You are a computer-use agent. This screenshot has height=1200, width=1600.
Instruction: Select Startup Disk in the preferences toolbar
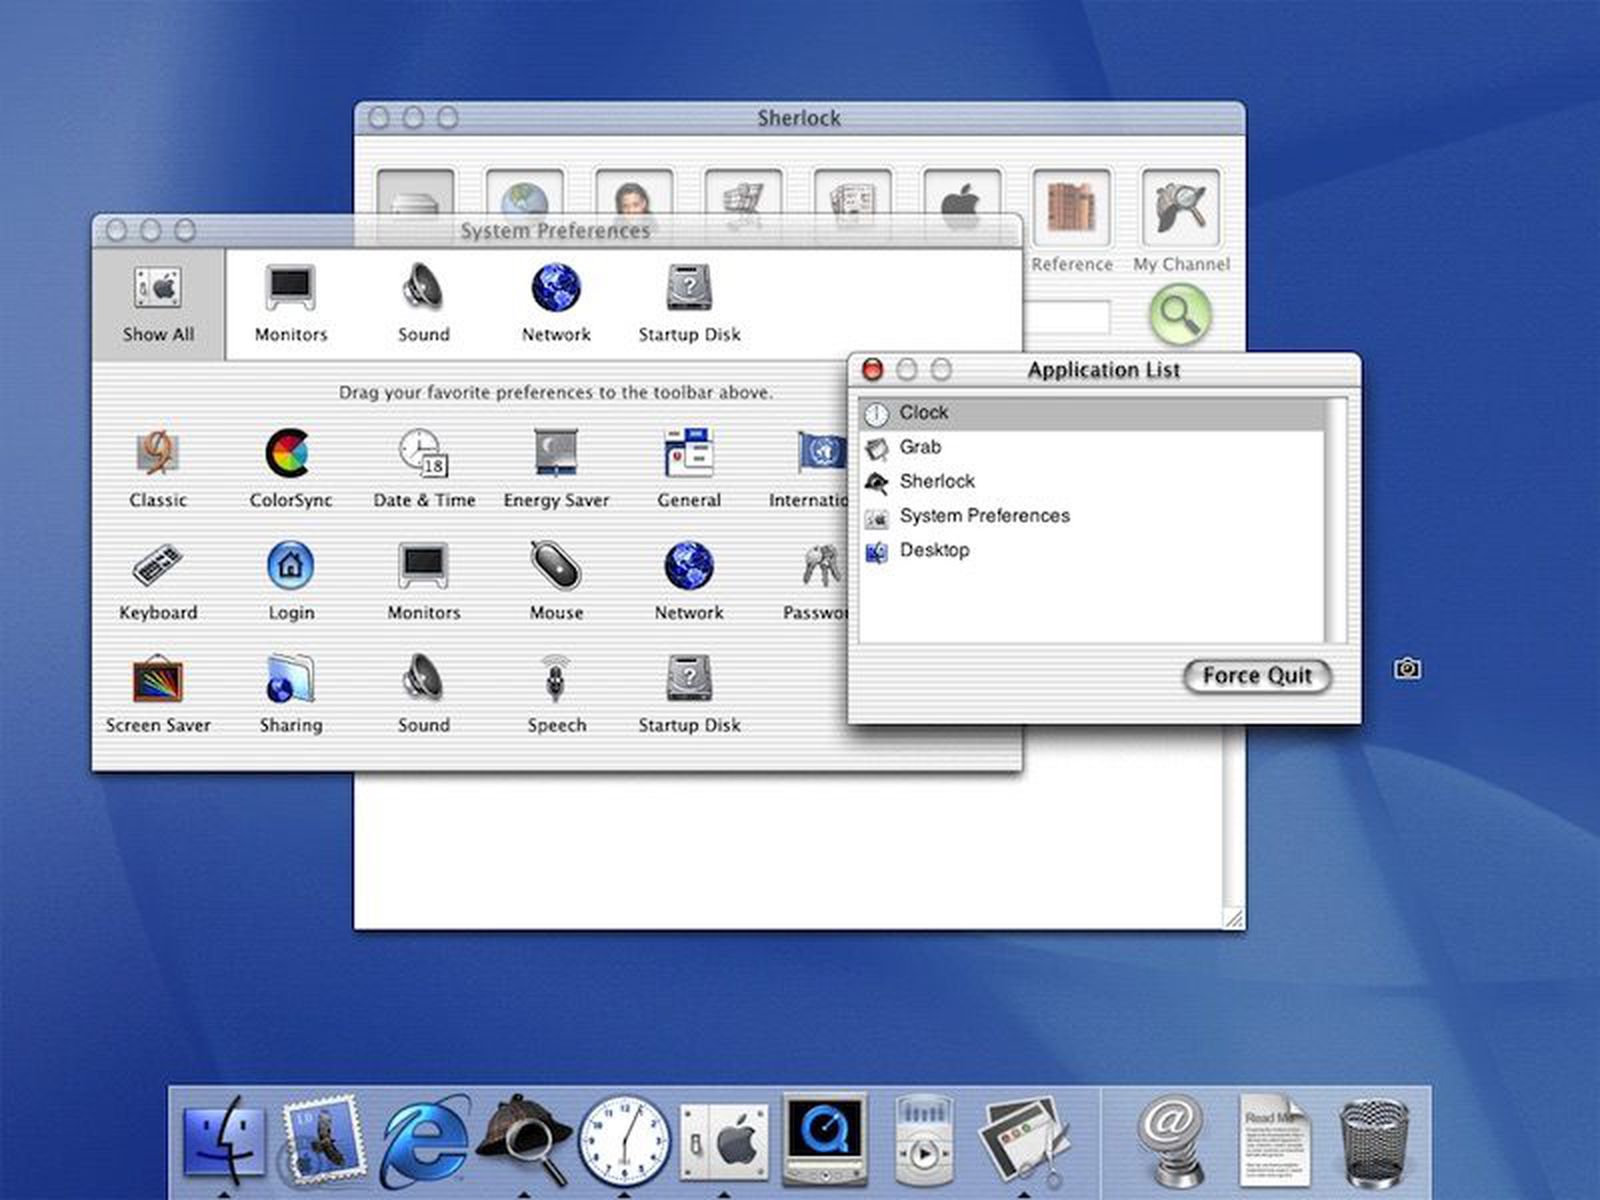[x=688, y=295]
